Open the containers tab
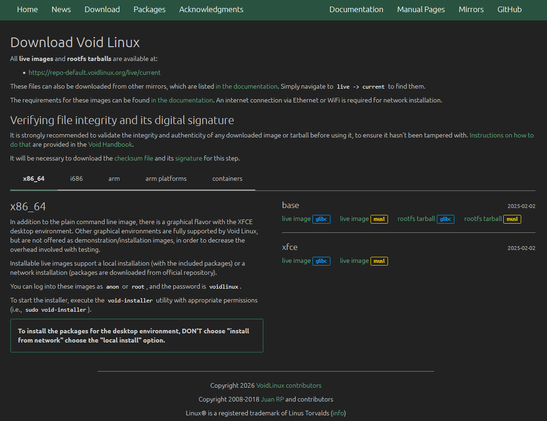Screen dimensions: 547x421 click(x=227, y=179)
